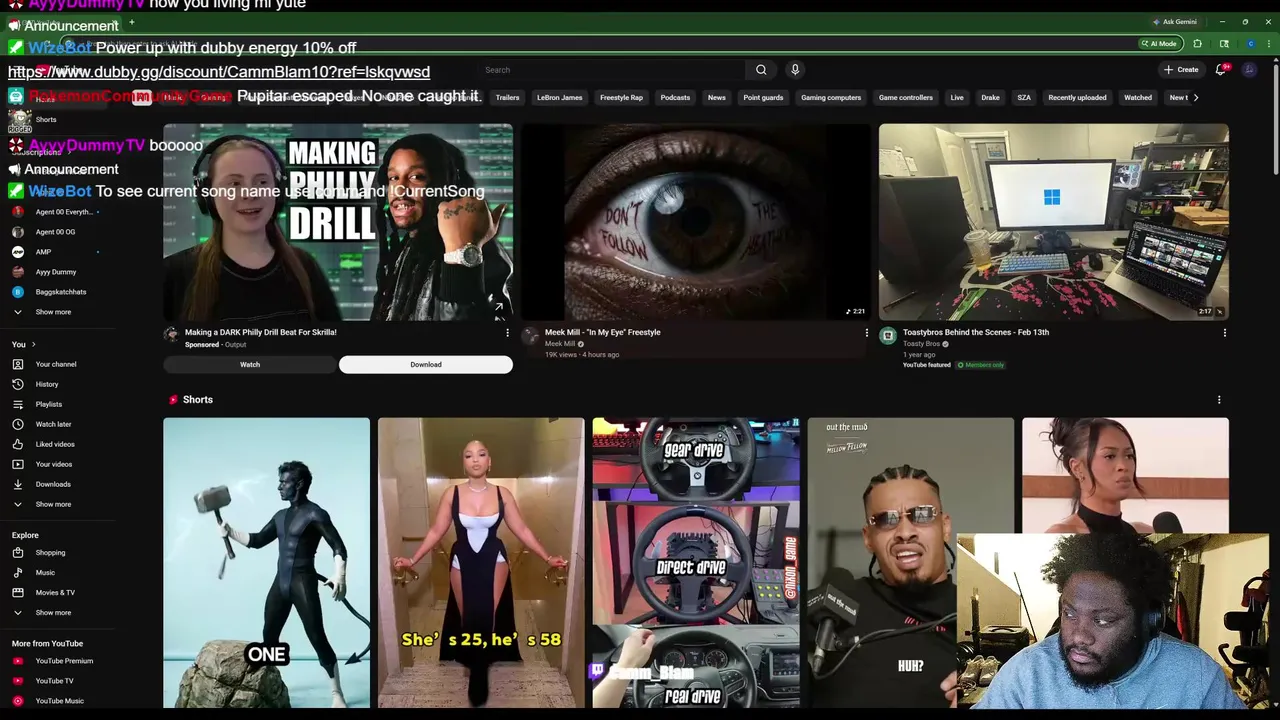This screenshot has width=1280, height=720.
Task: Select the Trailers filter chip
Action: pos(508,98)
